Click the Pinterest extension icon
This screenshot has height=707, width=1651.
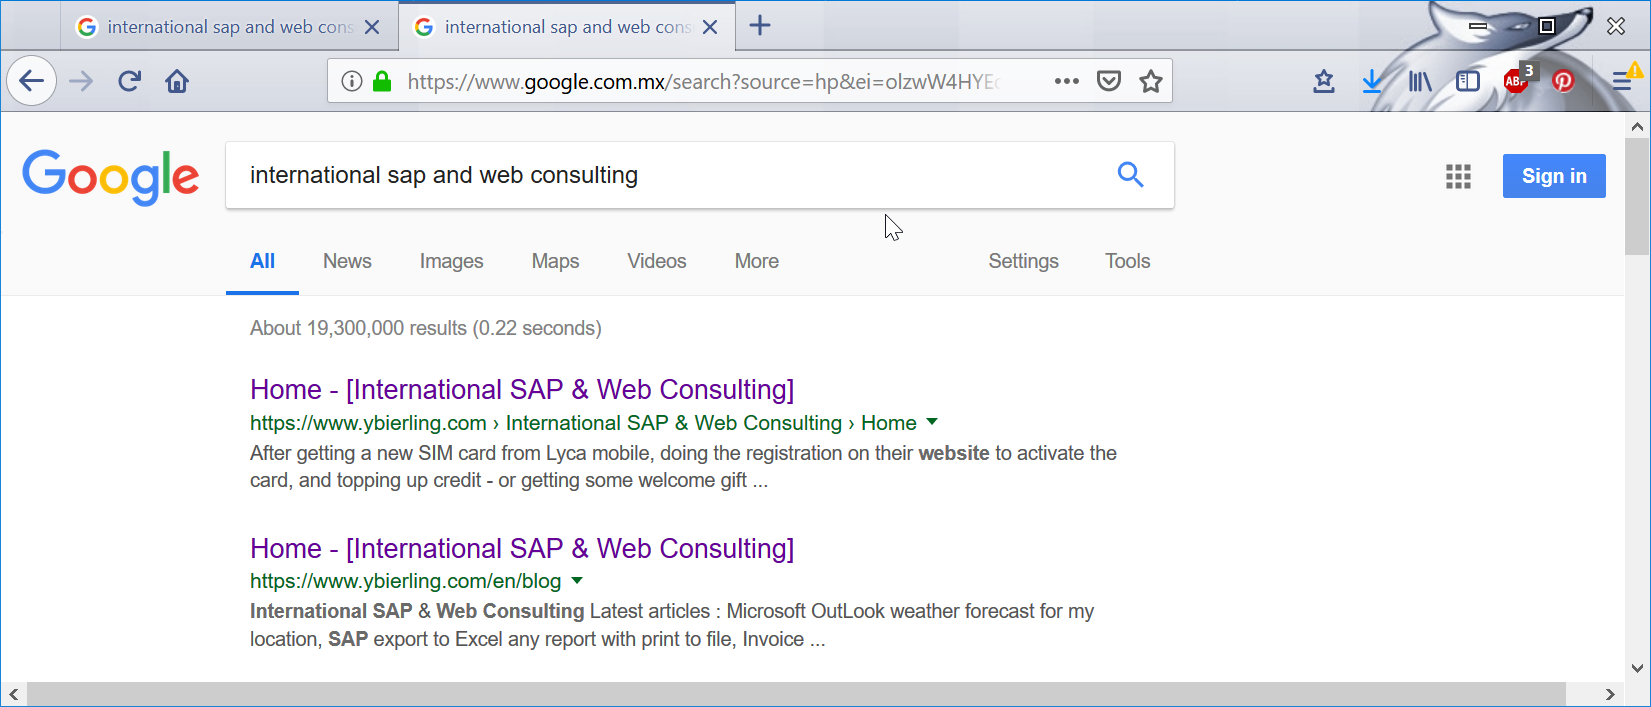[x=1561, y=81]
